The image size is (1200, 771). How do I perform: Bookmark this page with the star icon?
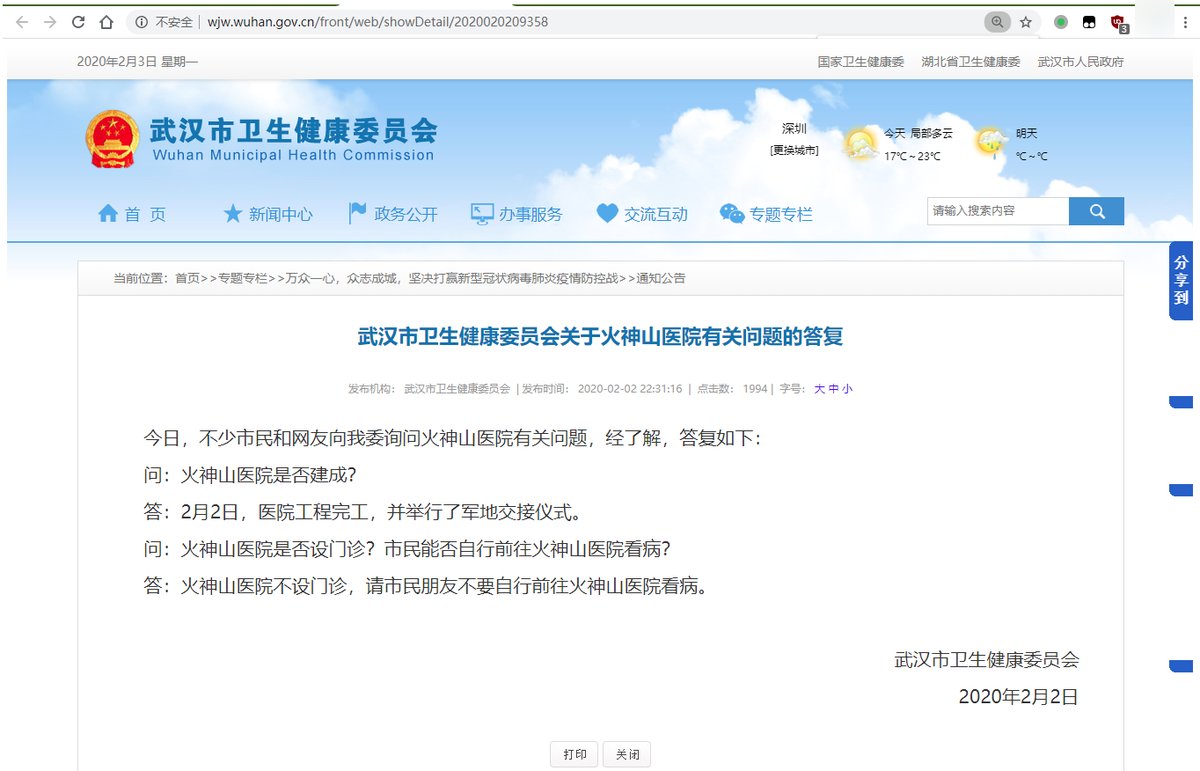pos(1026,21)
